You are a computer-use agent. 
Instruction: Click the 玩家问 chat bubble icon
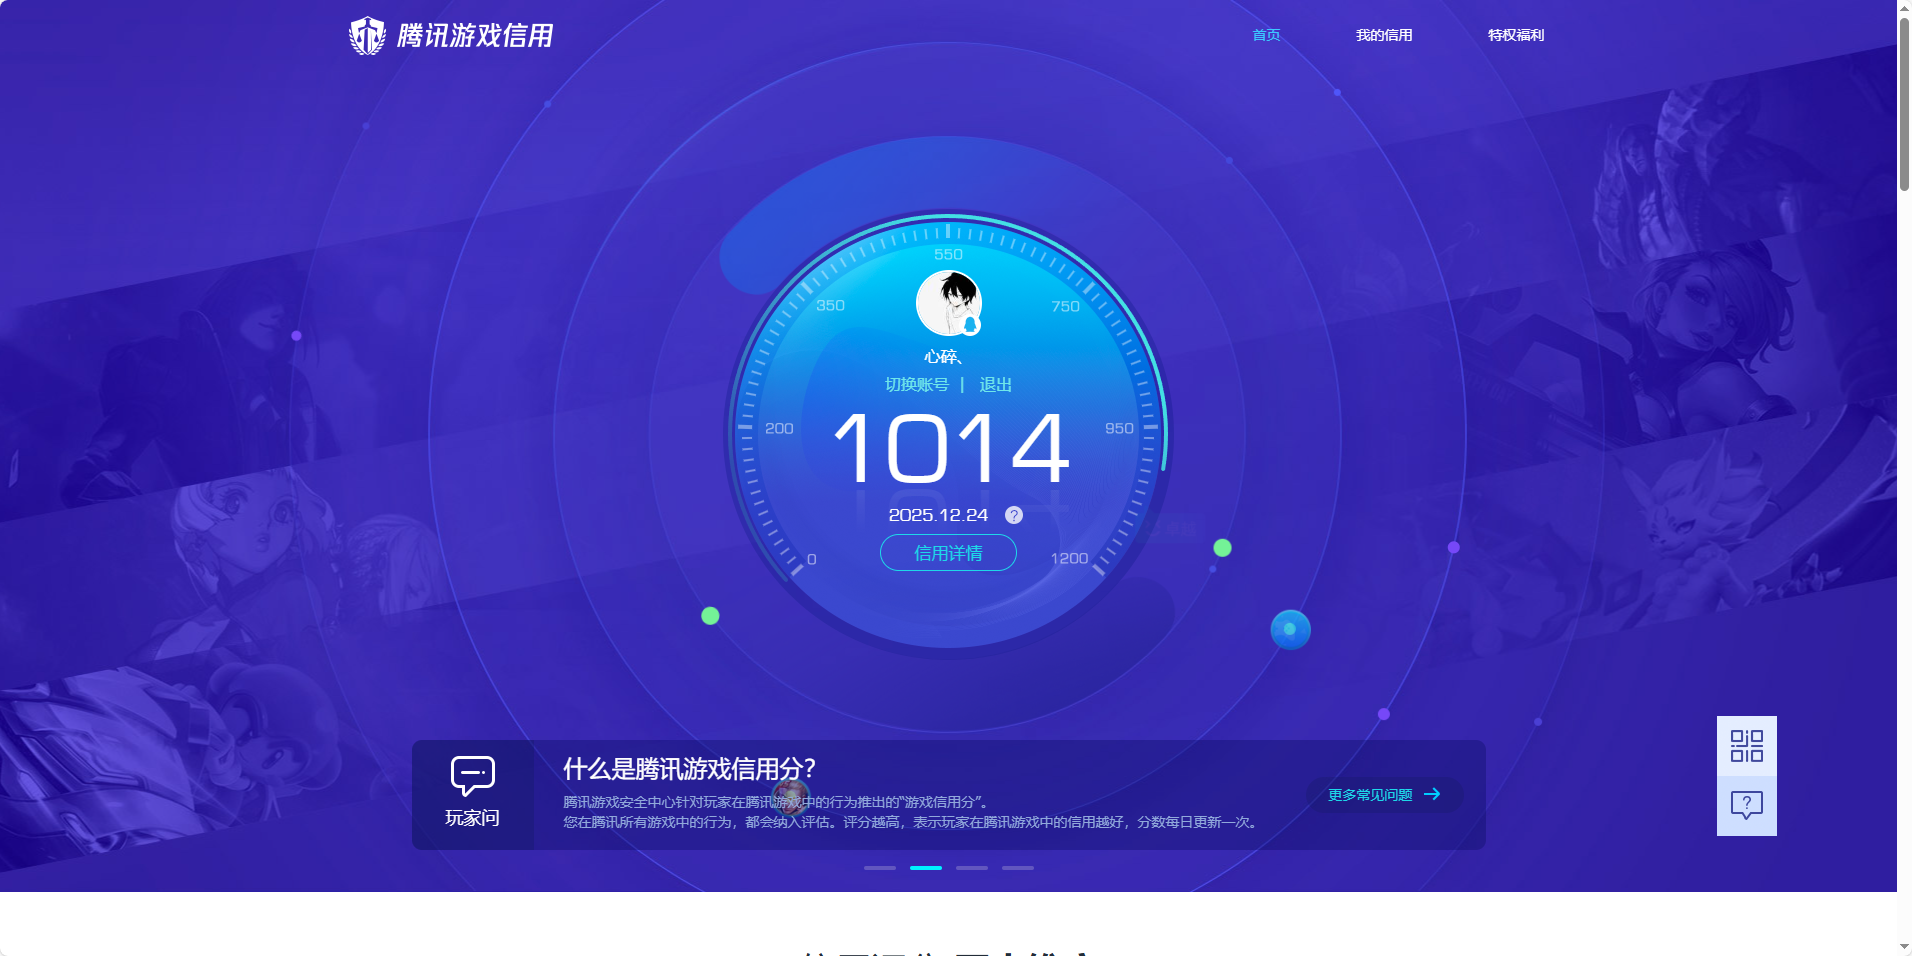(x=472, y=776)
